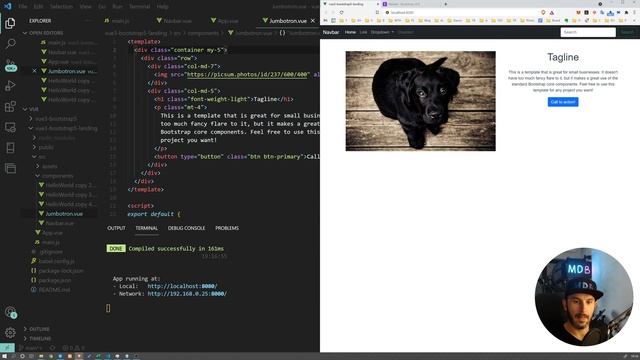Open the localhost:8080 link in the terminal
The width and height of the screenshot is (640, 360).
182,286
